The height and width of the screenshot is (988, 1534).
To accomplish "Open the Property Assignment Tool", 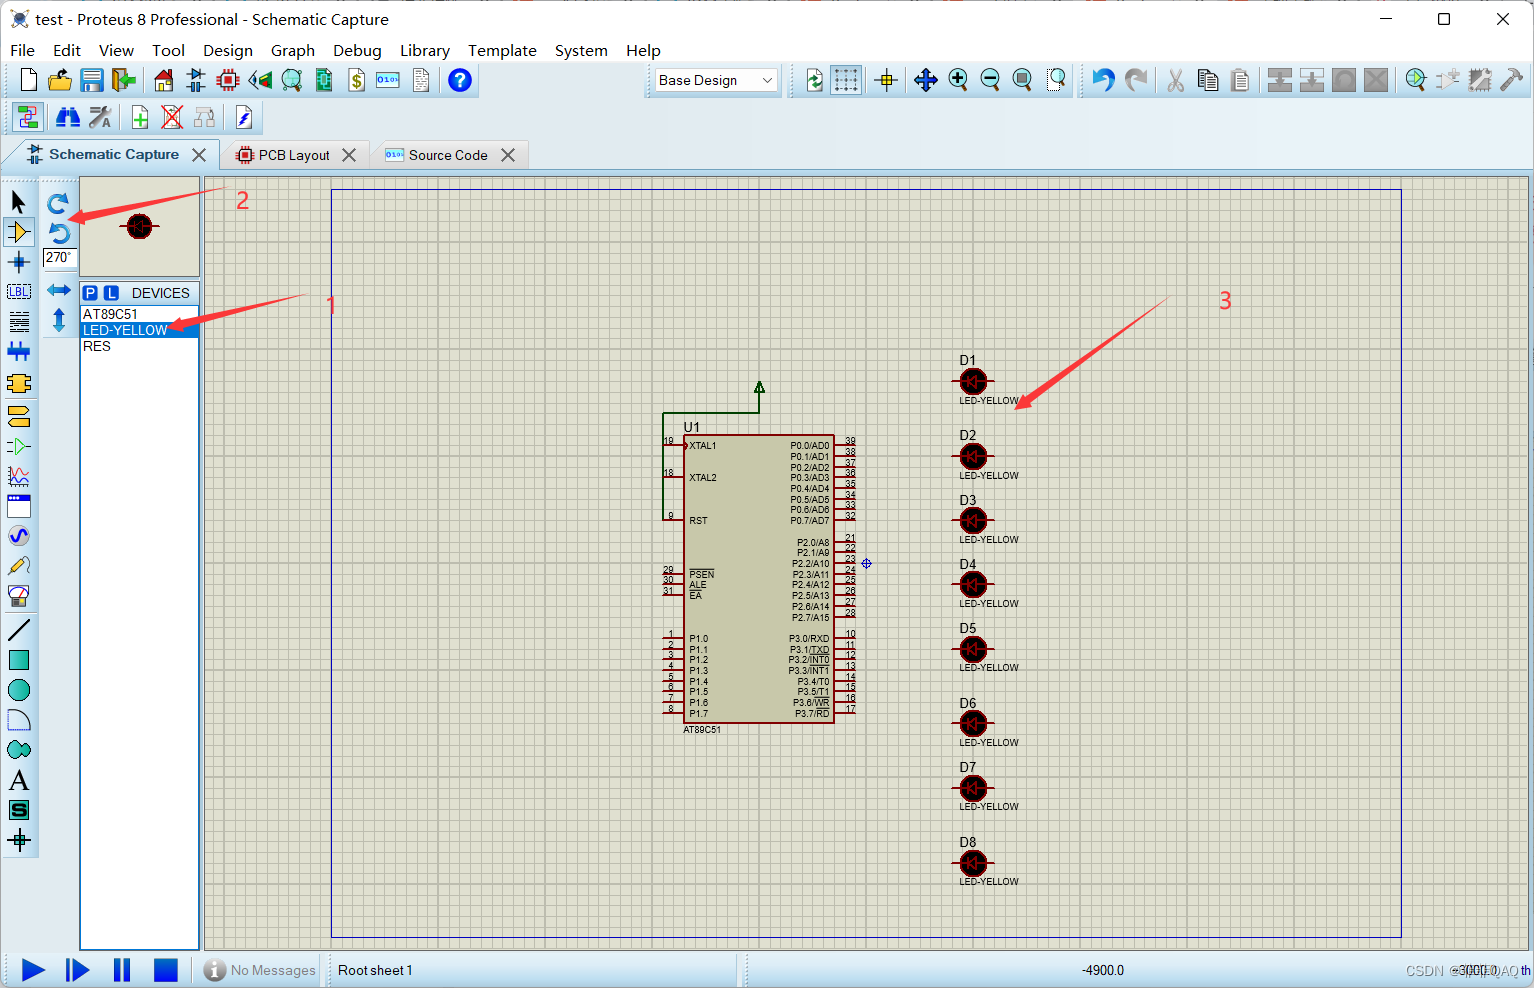I will pos(100,118).
